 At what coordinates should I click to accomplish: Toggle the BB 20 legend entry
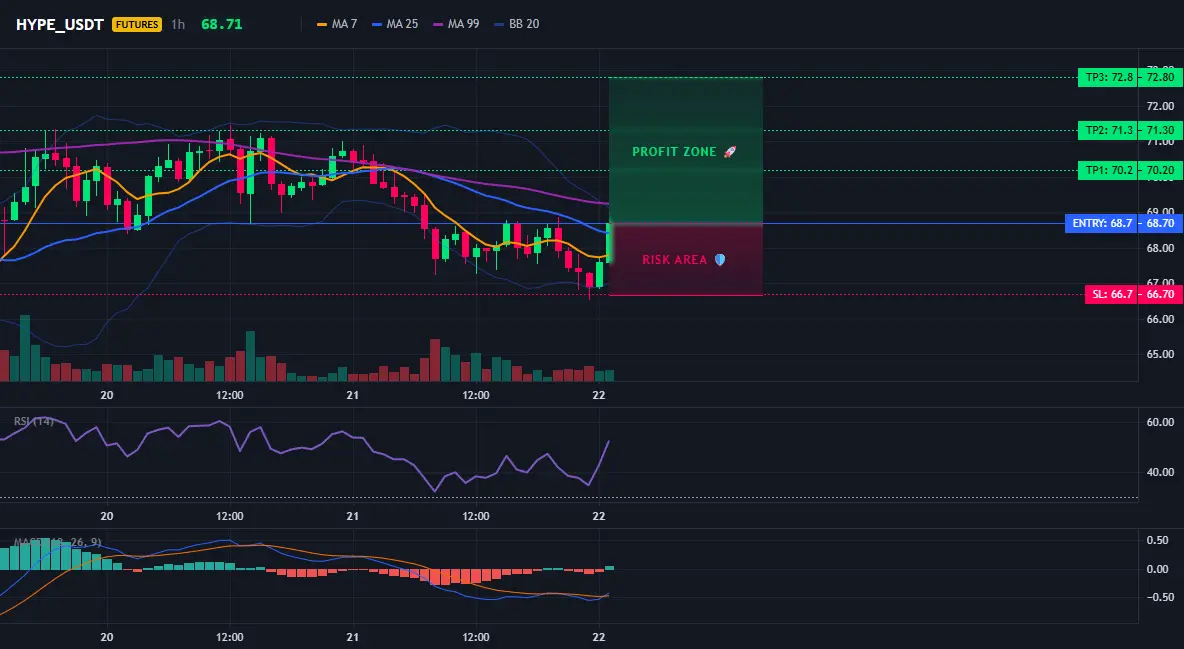(516, 24)
